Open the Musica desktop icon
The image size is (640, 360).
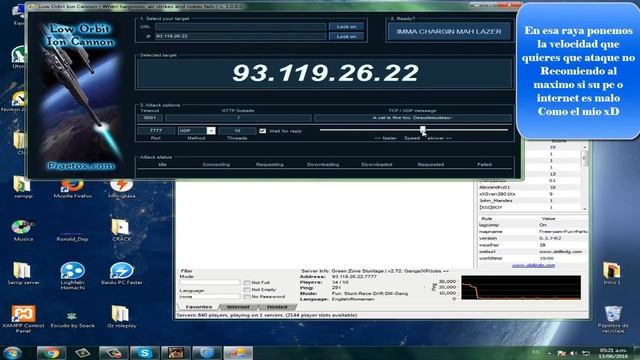tap(23, 231)
